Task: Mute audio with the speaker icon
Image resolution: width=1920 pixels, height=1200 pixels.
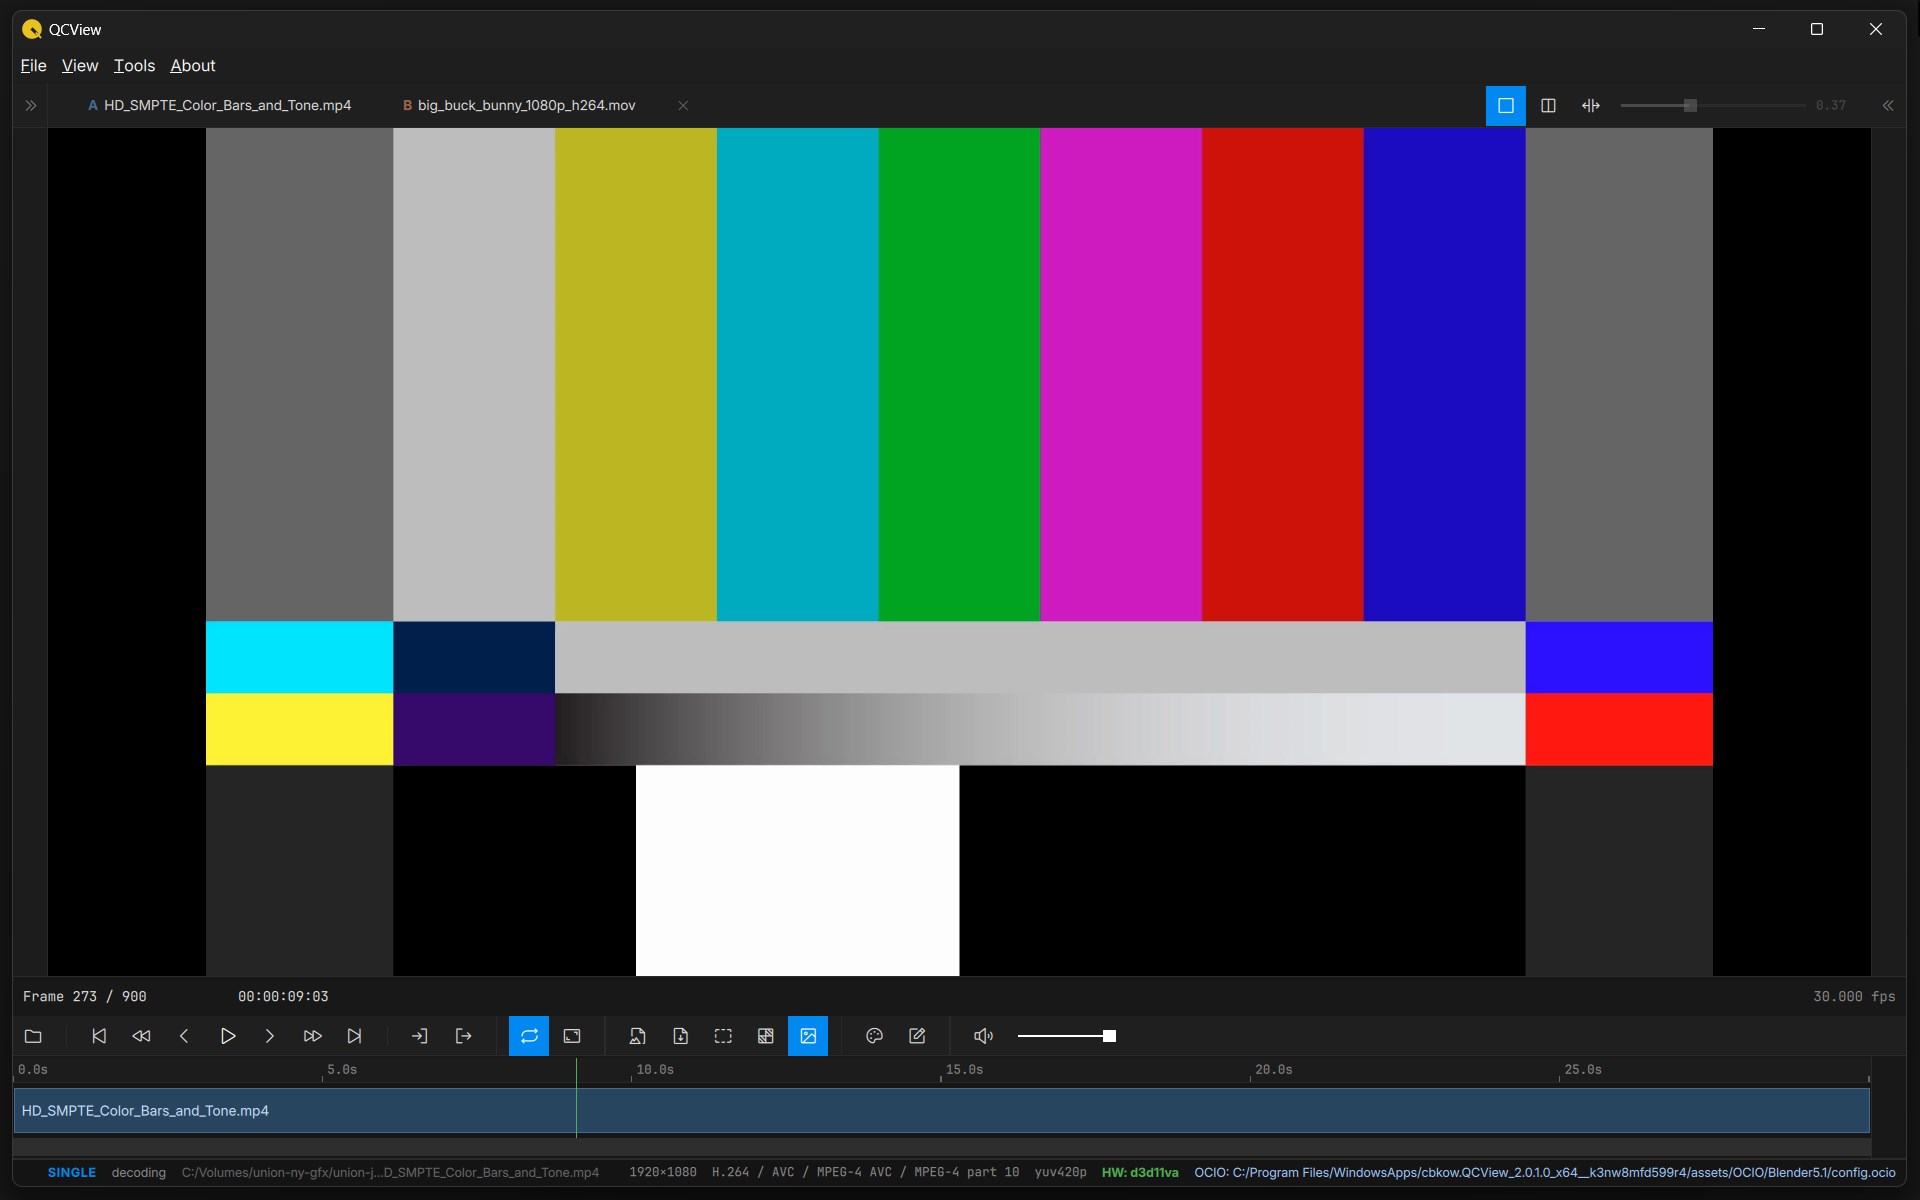Action: [983, 1036]
